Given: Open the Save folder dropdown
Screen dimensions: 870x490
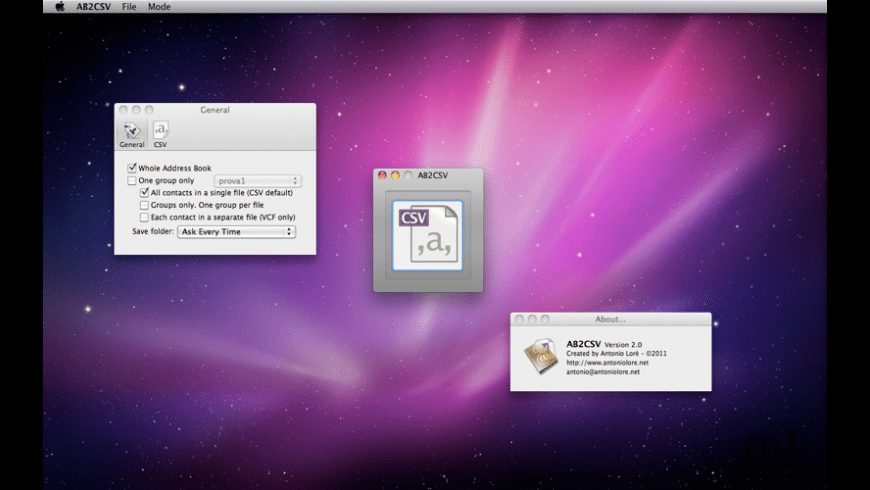Looking at the screenshot, I should click(x=236, y=231).
